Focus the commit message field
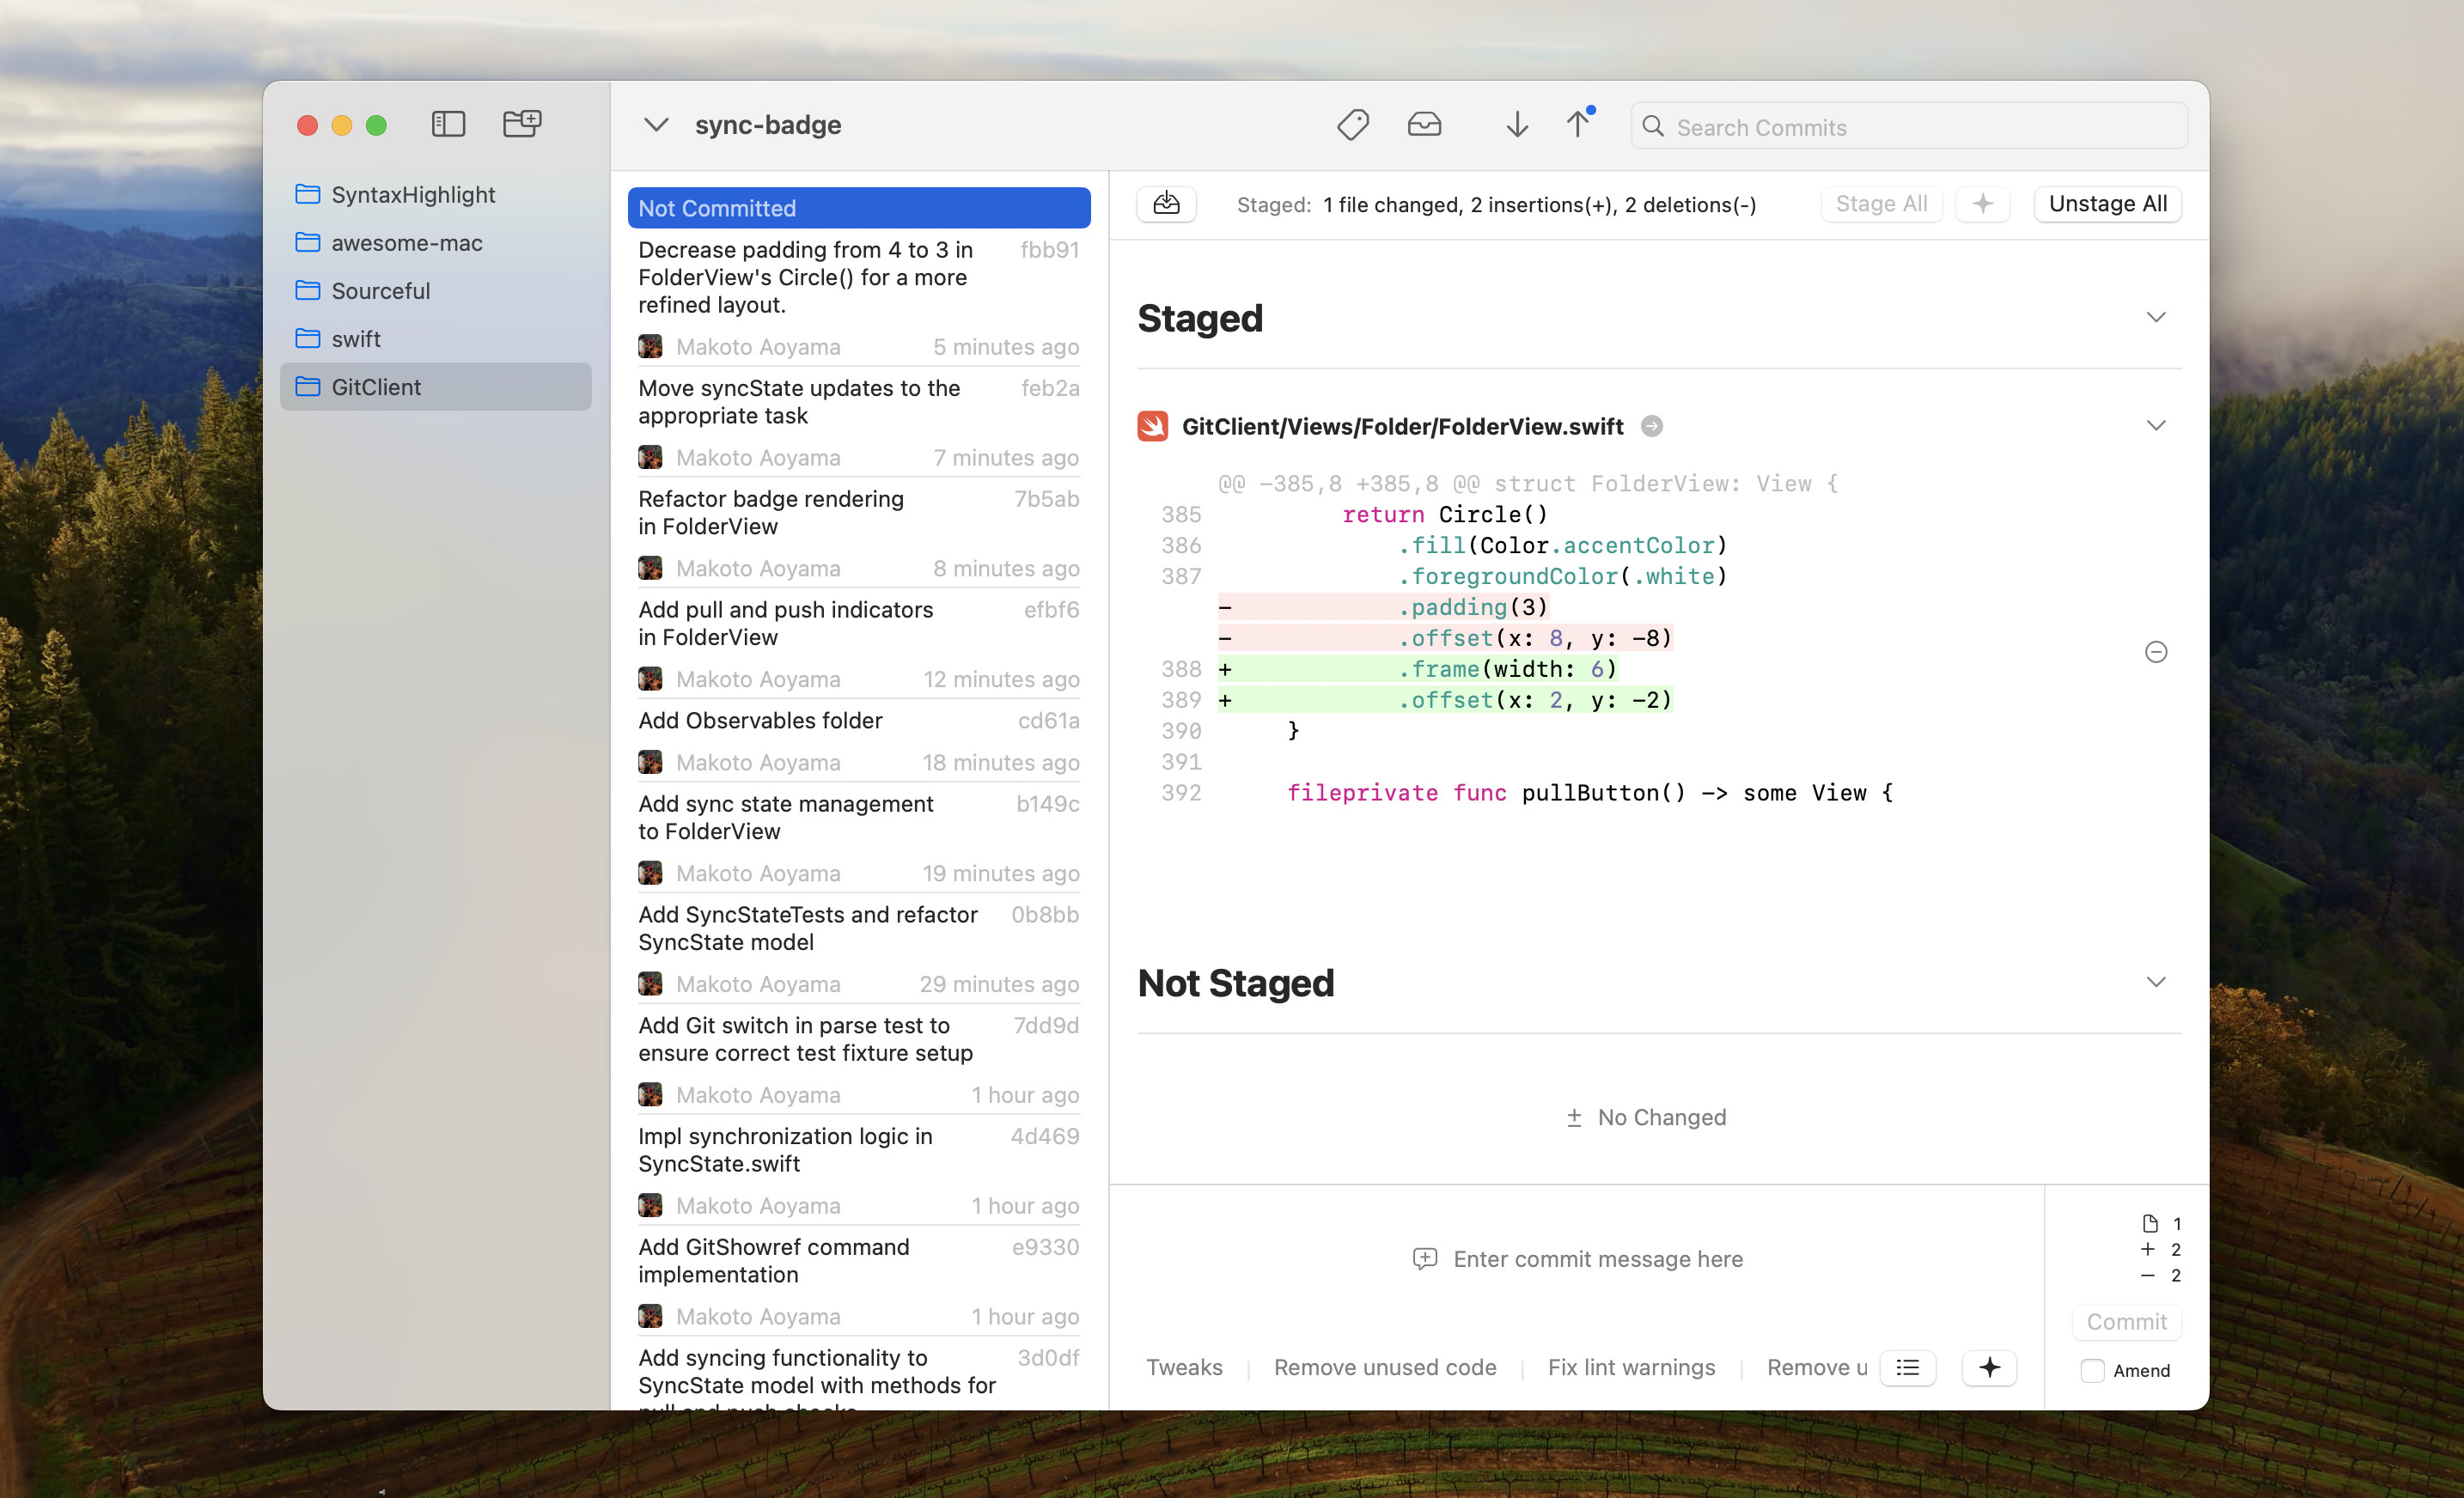The height and width of the screenshot is (1498, 2464). [1577, 1259]
